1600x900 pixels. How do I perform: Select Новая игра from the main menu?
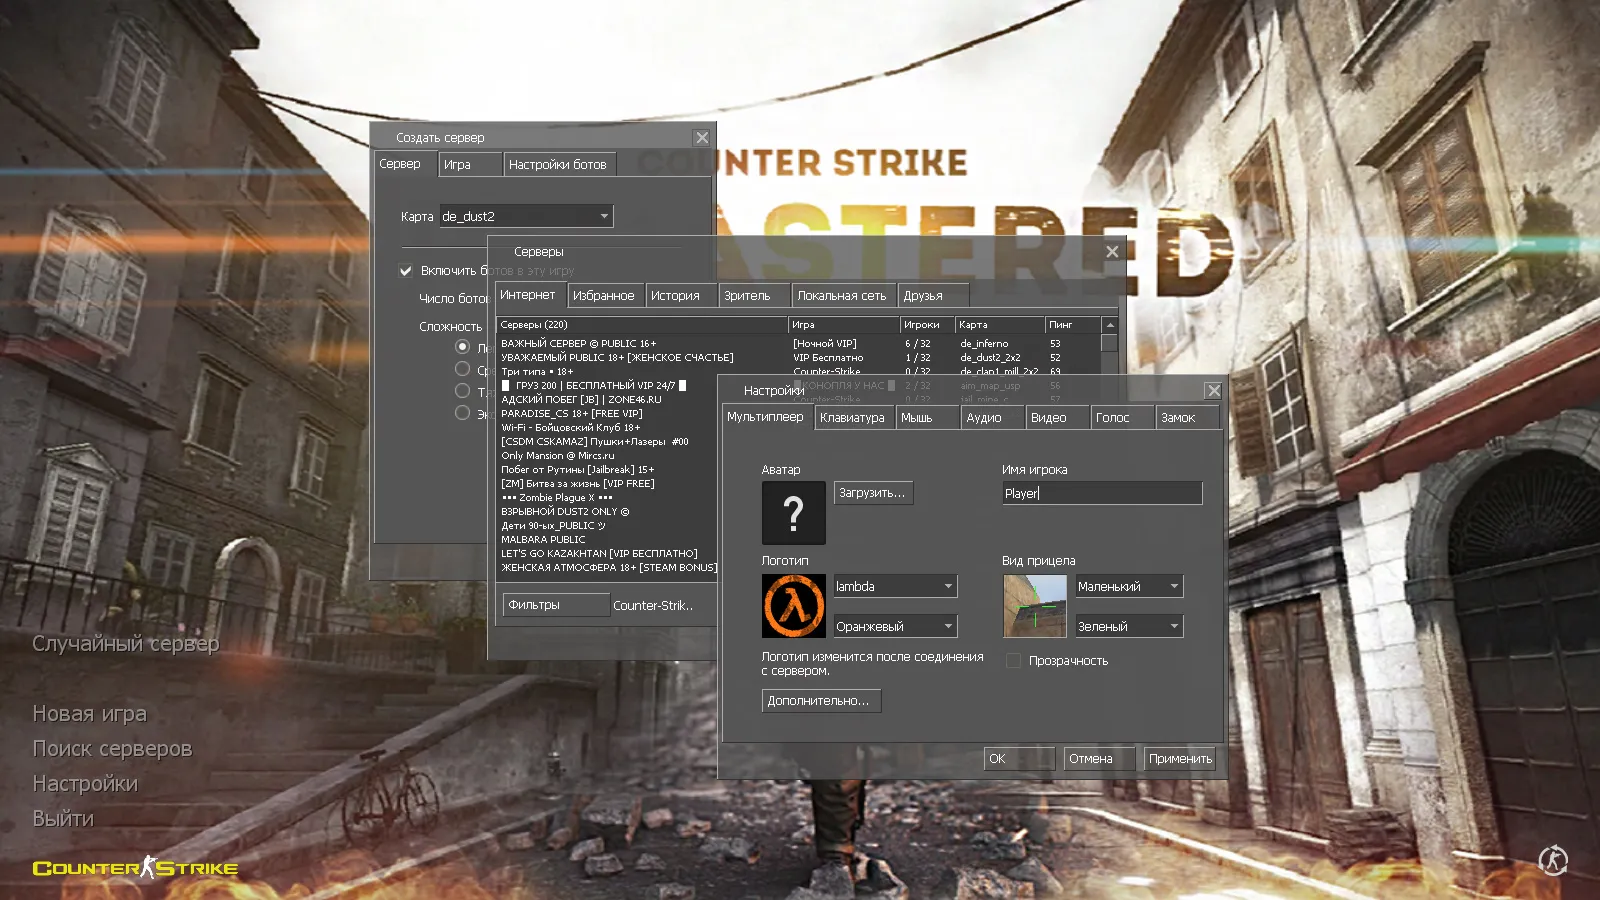pos(89,713)
